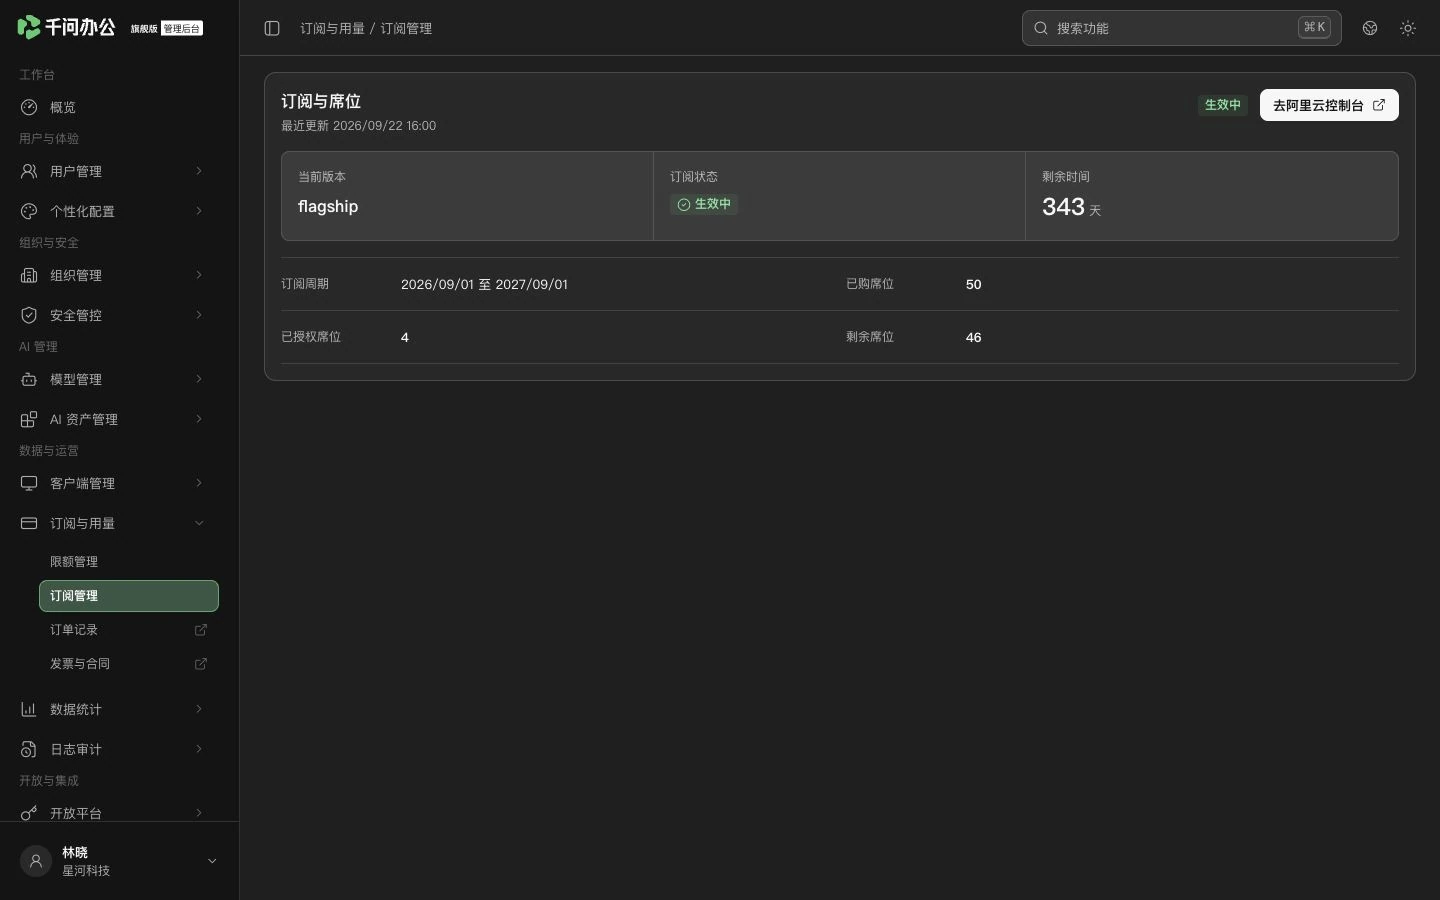Expand the 模型管理 chevron

199,379
